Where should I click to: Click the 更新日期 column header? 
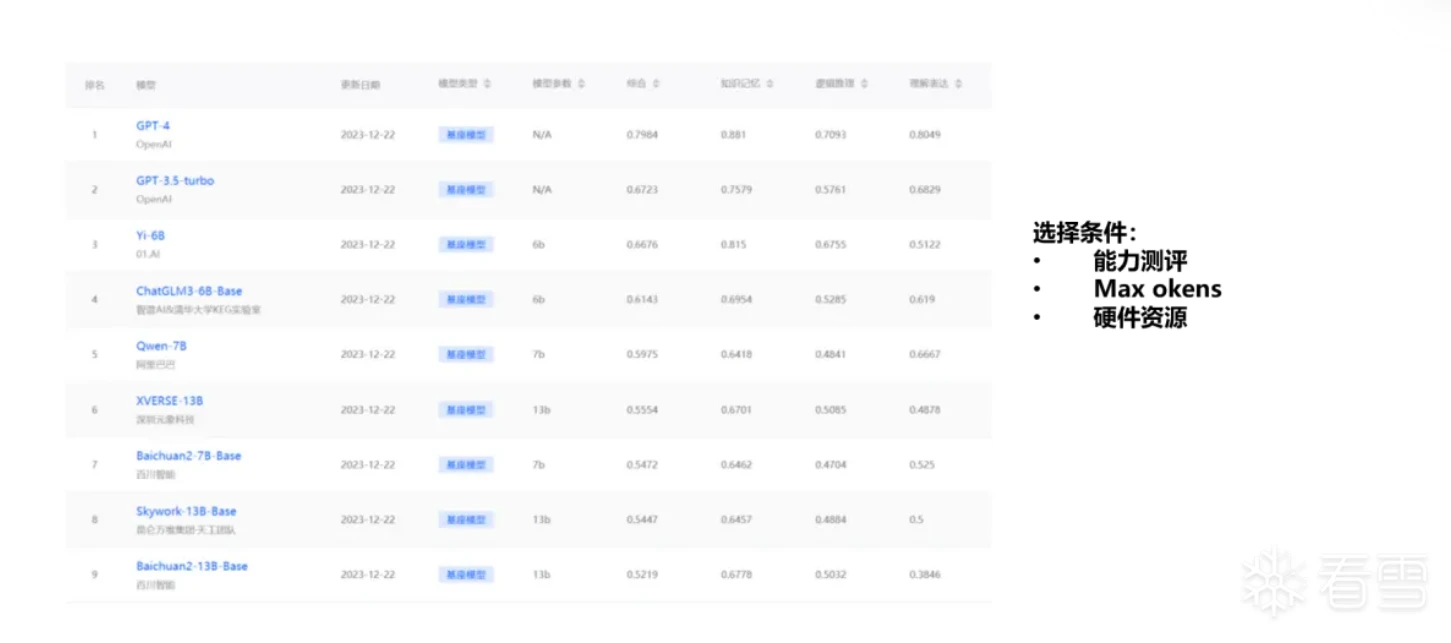pos(360,85)
